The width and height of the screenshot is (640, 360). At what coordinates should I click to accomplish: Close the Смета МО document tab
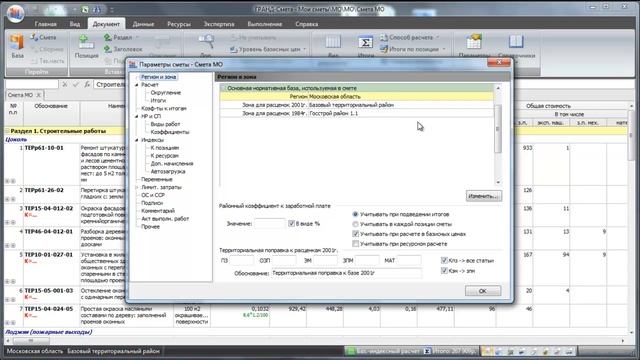[x=38, y=95]
